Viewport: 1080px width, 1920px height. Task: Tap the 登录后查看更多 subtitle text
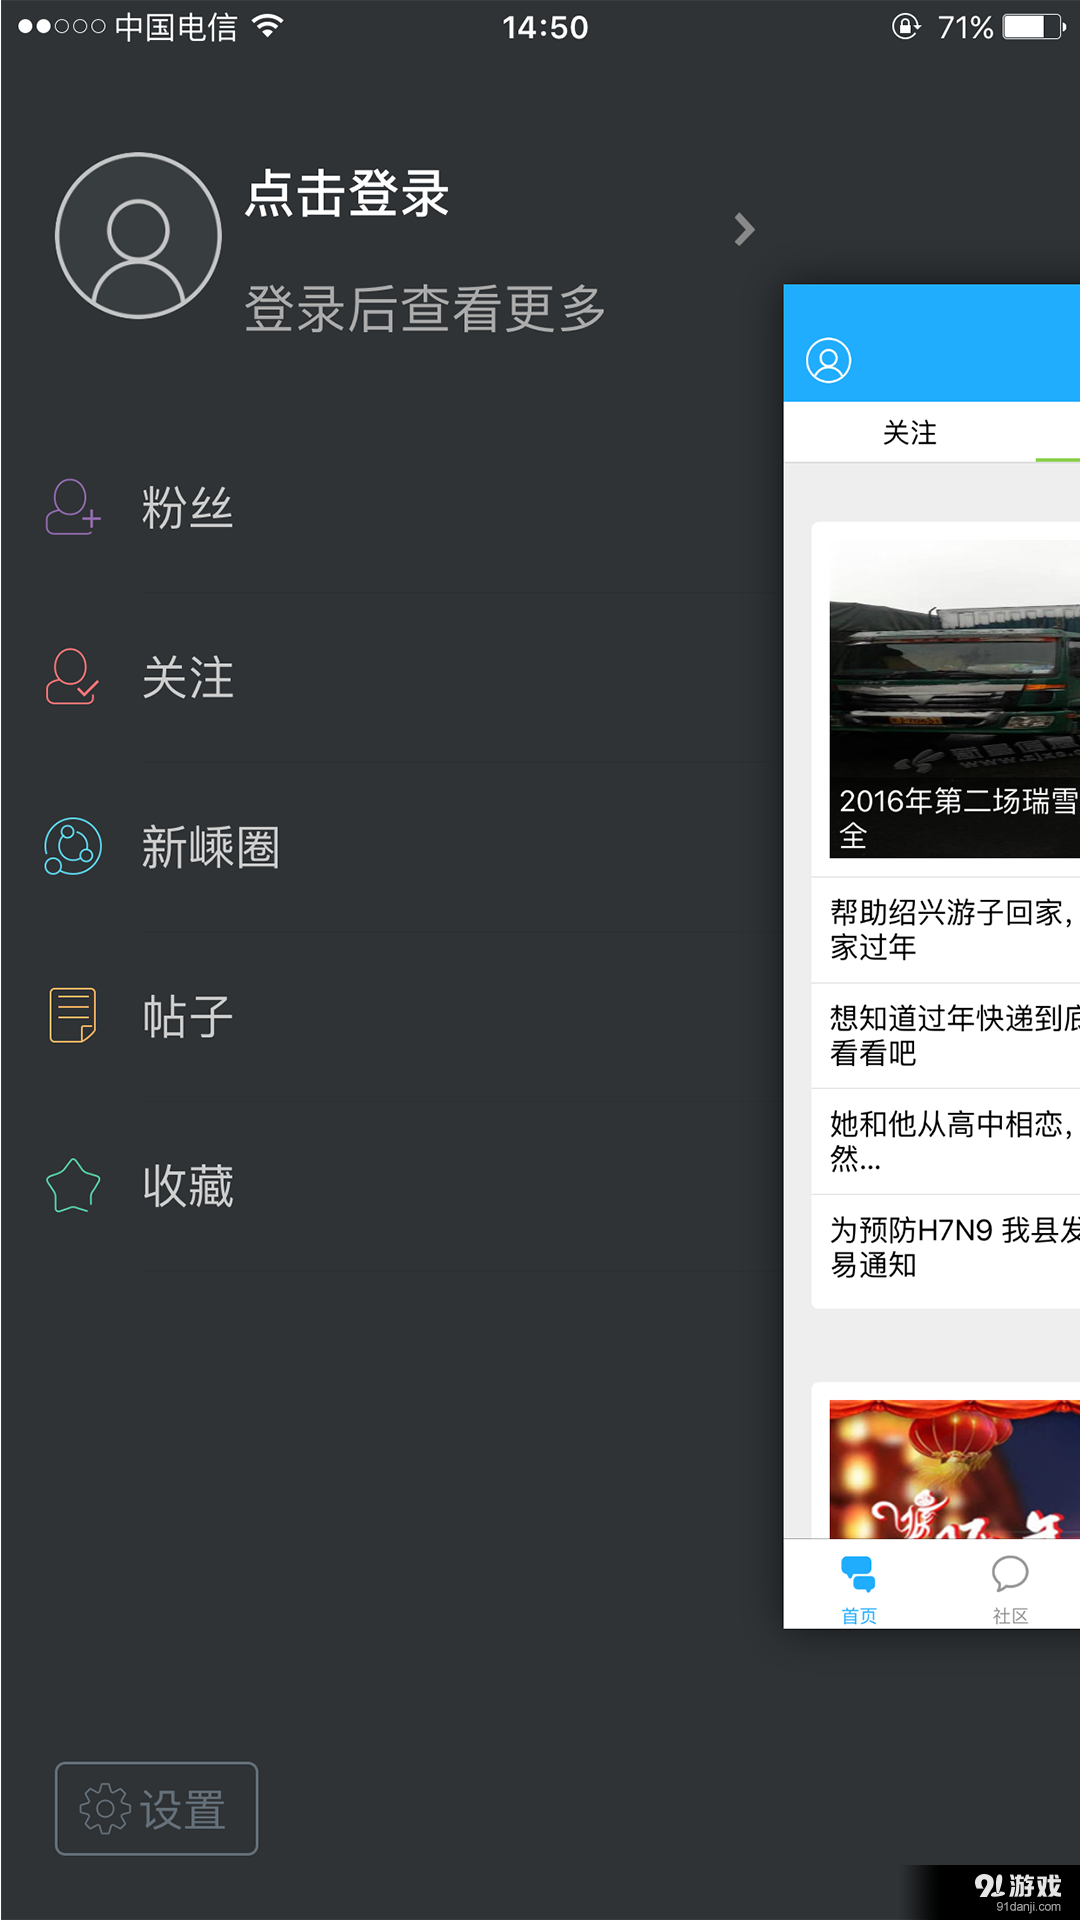pyautogui.click(x=425, y=308)
